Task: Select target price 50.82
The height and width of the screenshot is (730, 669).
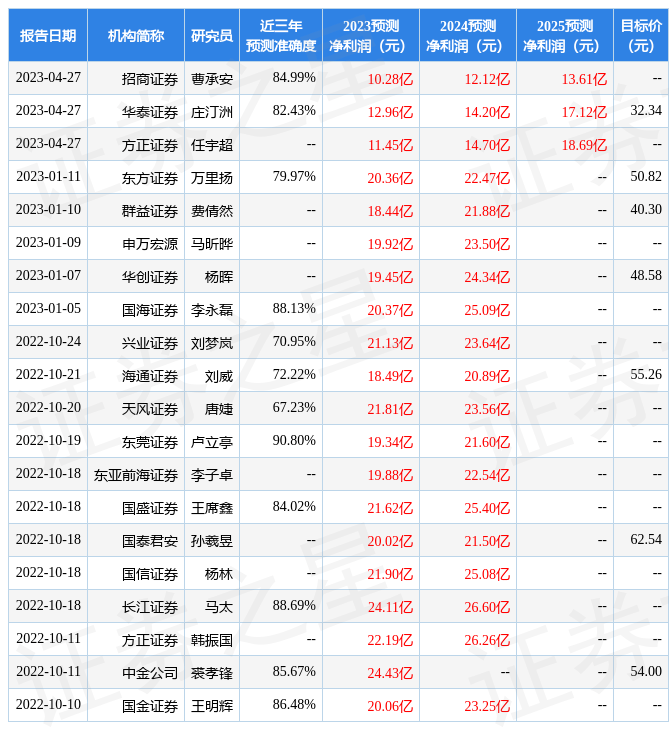Action: click(646, 176)
